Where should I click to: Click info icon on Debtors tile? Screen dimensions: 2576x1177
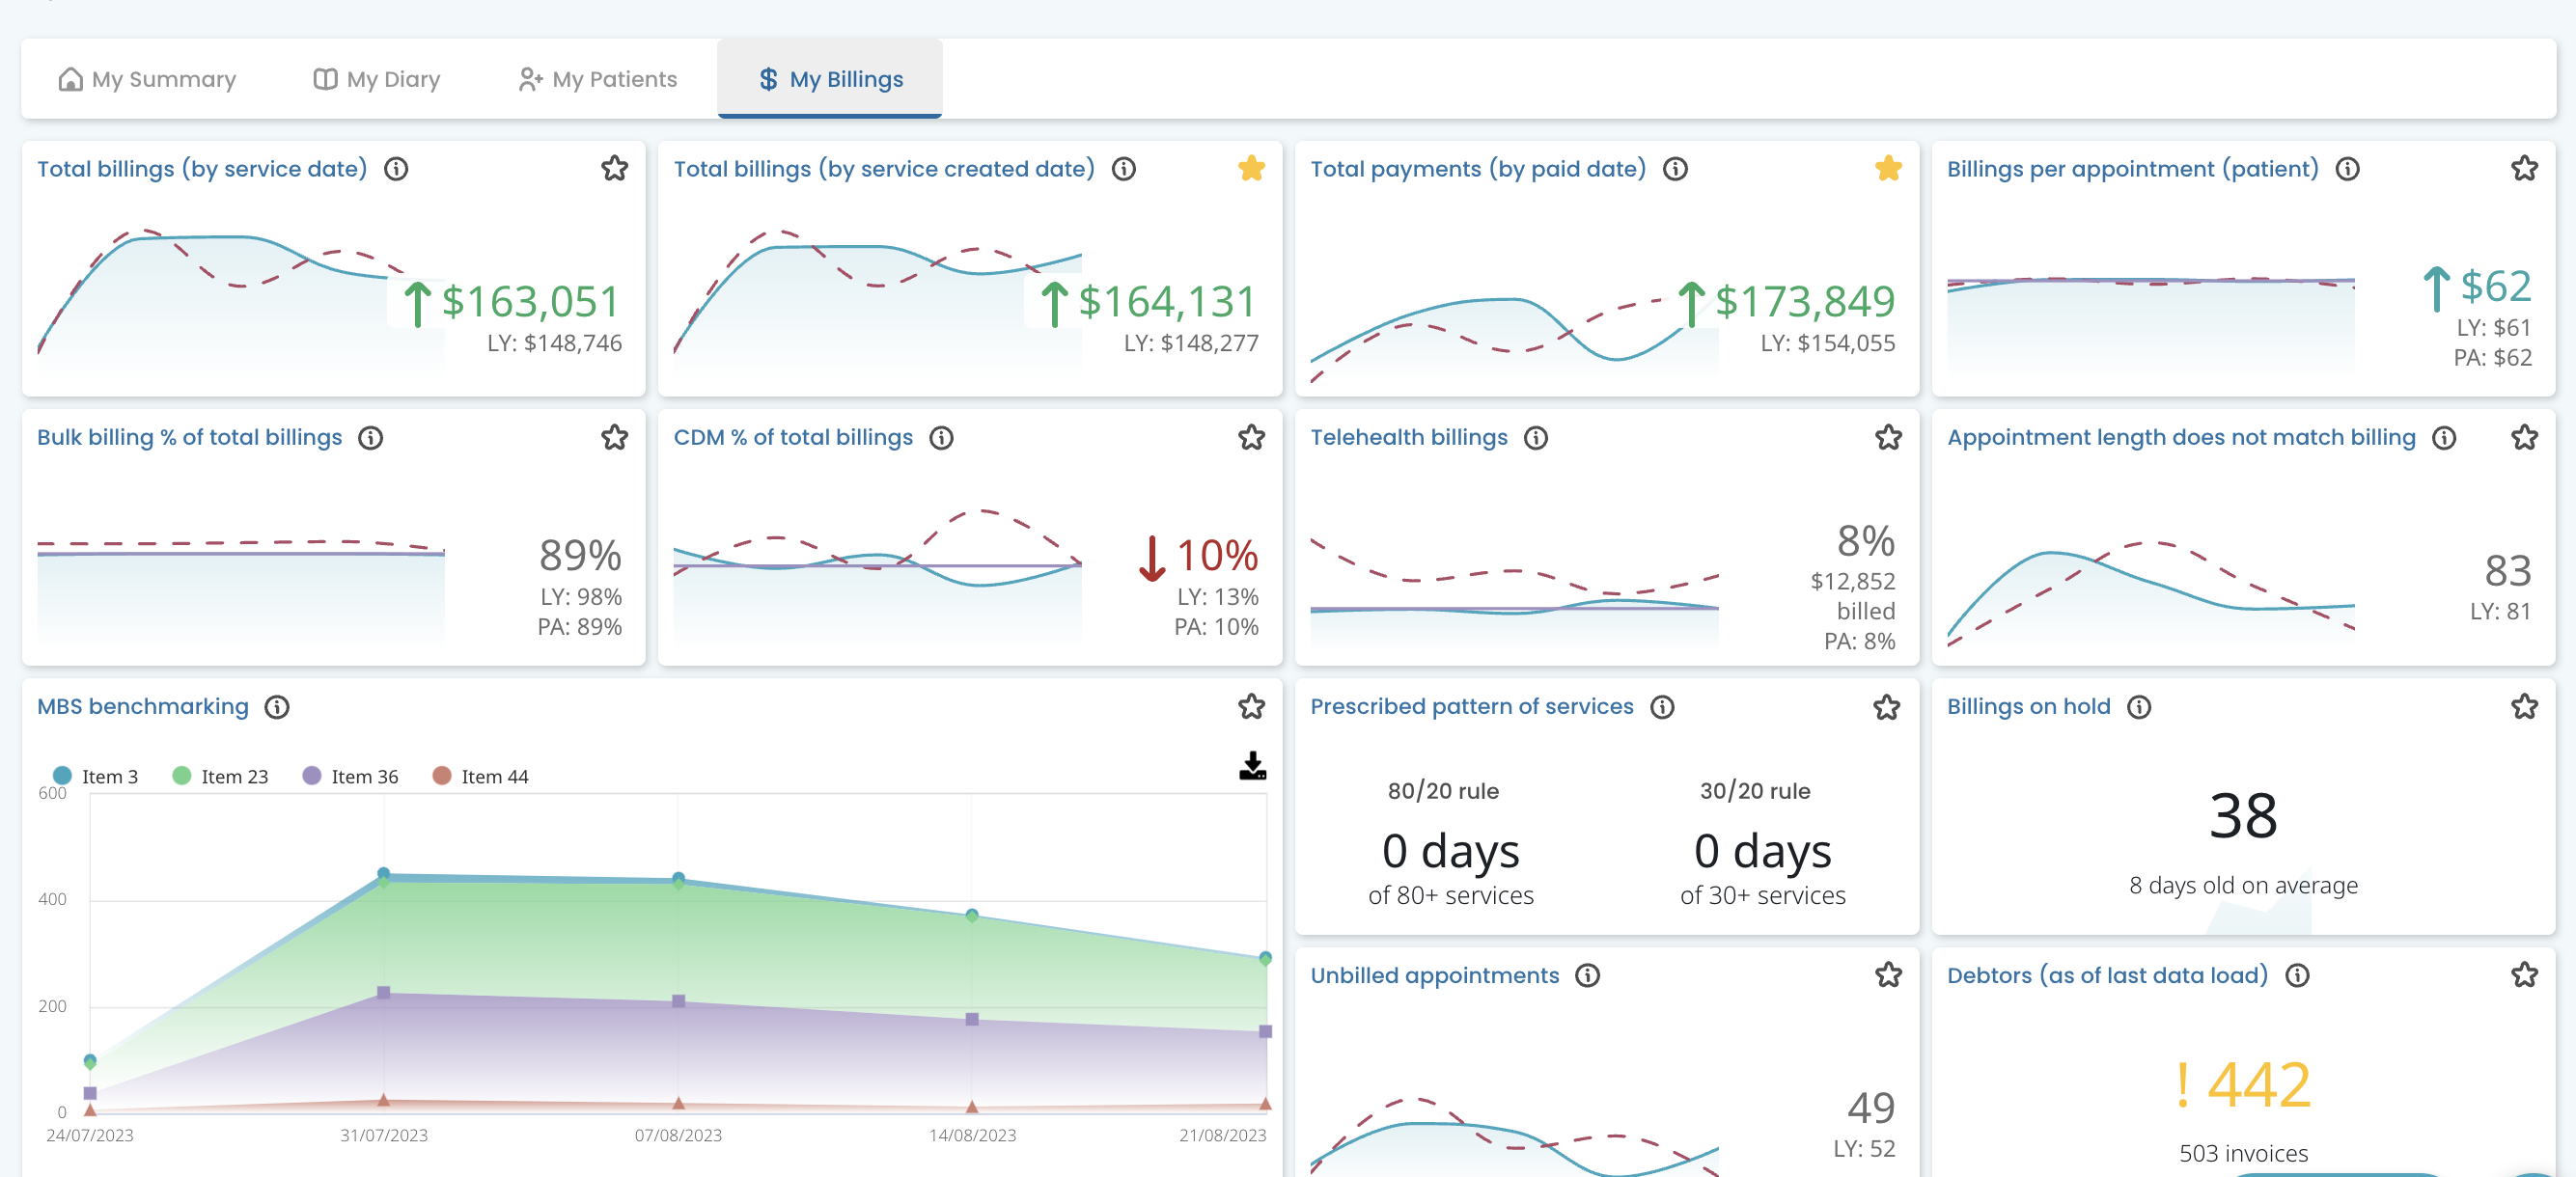pyautogui.click(x=2297, y=975)
